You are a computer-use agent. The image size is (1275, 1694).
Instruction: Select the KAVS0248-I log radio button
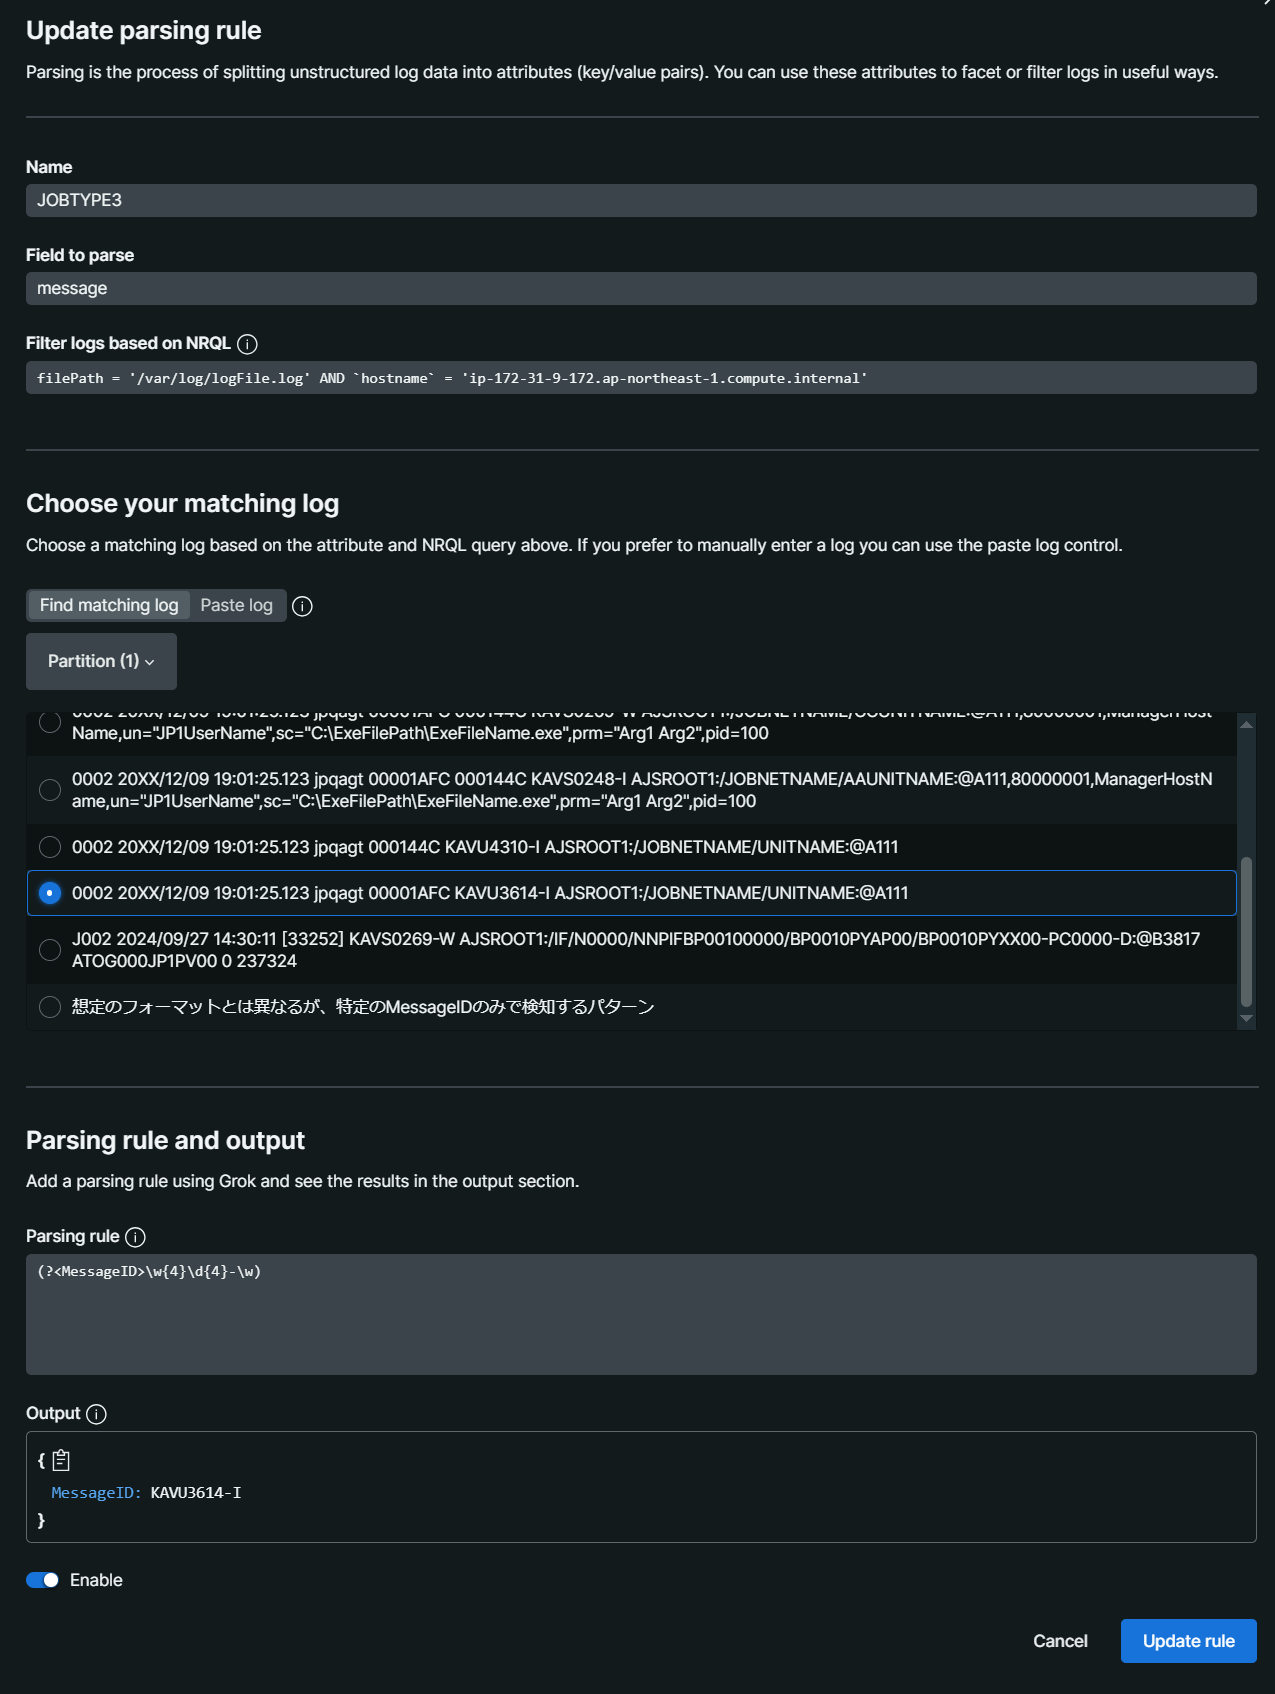point(50,790)
